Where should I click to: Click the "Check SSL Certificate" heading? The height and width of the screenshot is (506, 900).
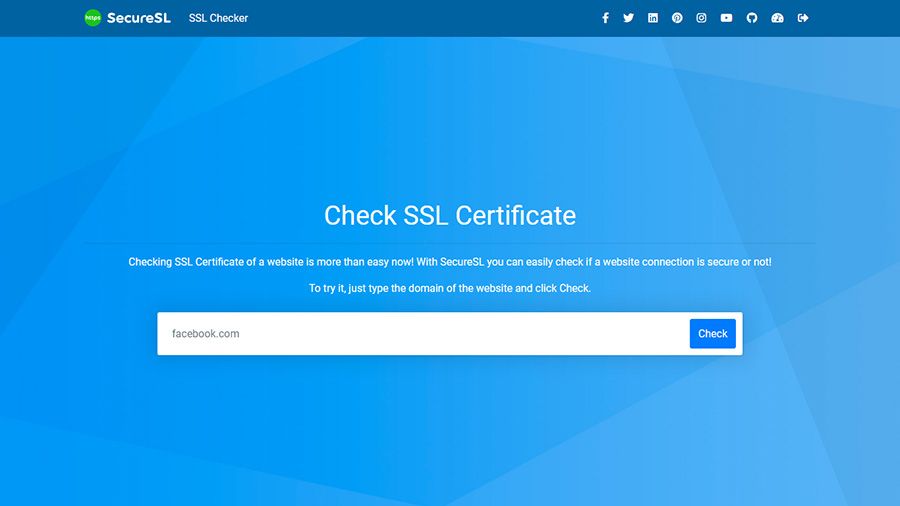pyautogui.click(x=450, y=216)
